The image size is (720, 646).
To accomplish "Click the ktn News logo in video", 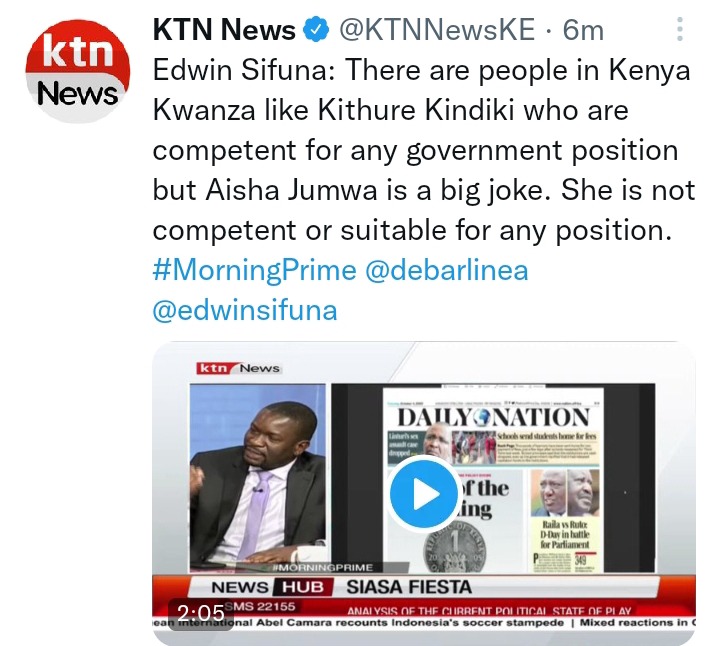I will (x=238, y=368).
